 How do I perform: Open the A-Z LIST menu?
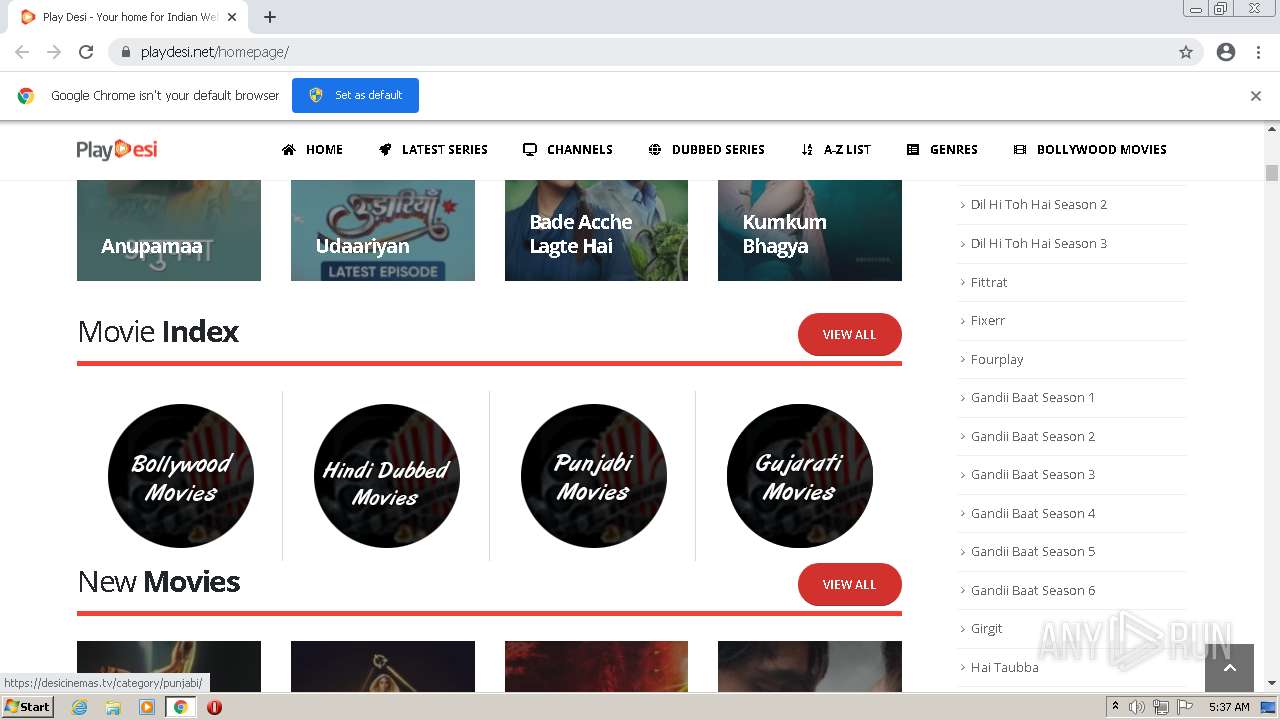pos(836,150)
